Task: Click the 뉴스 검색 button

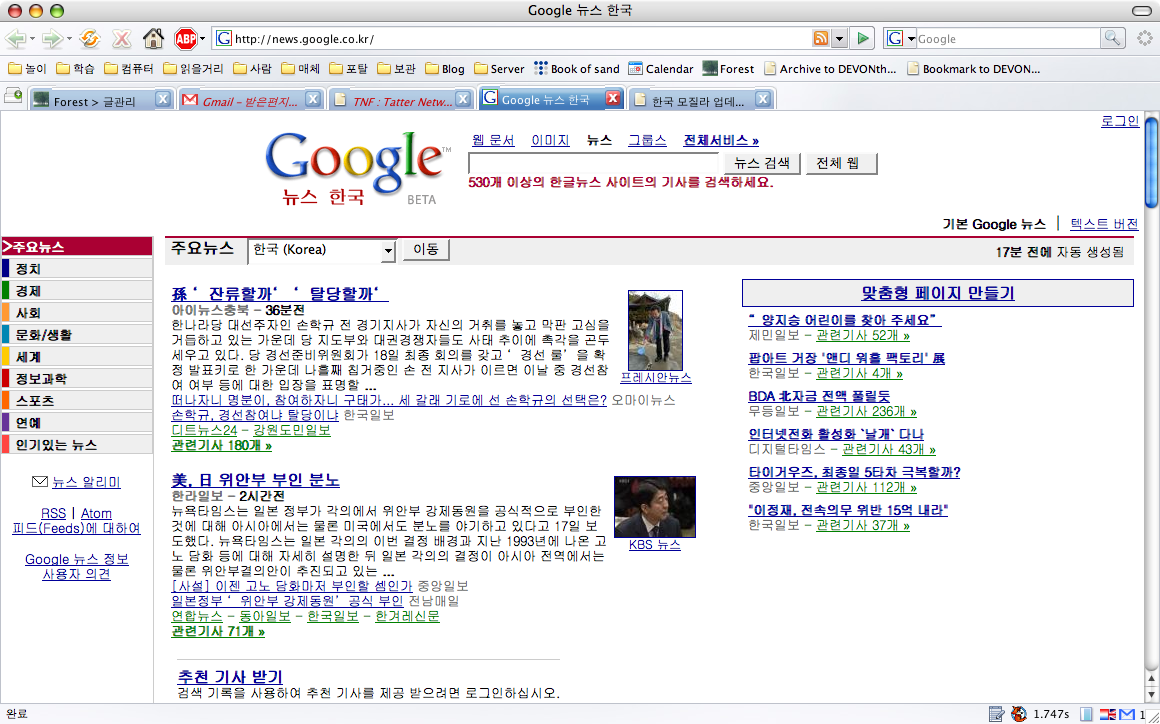Action: [762, 163]
